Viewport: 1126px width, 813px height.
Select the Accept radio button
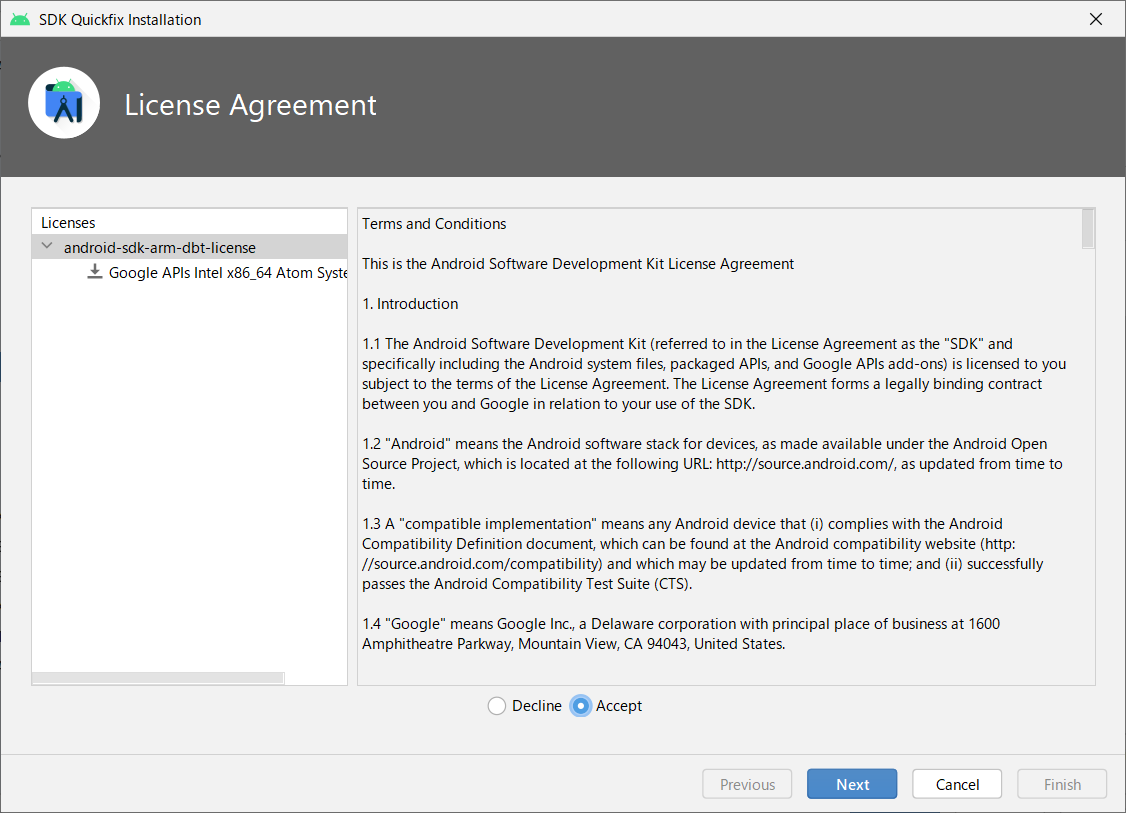click(x=581, y=705)
